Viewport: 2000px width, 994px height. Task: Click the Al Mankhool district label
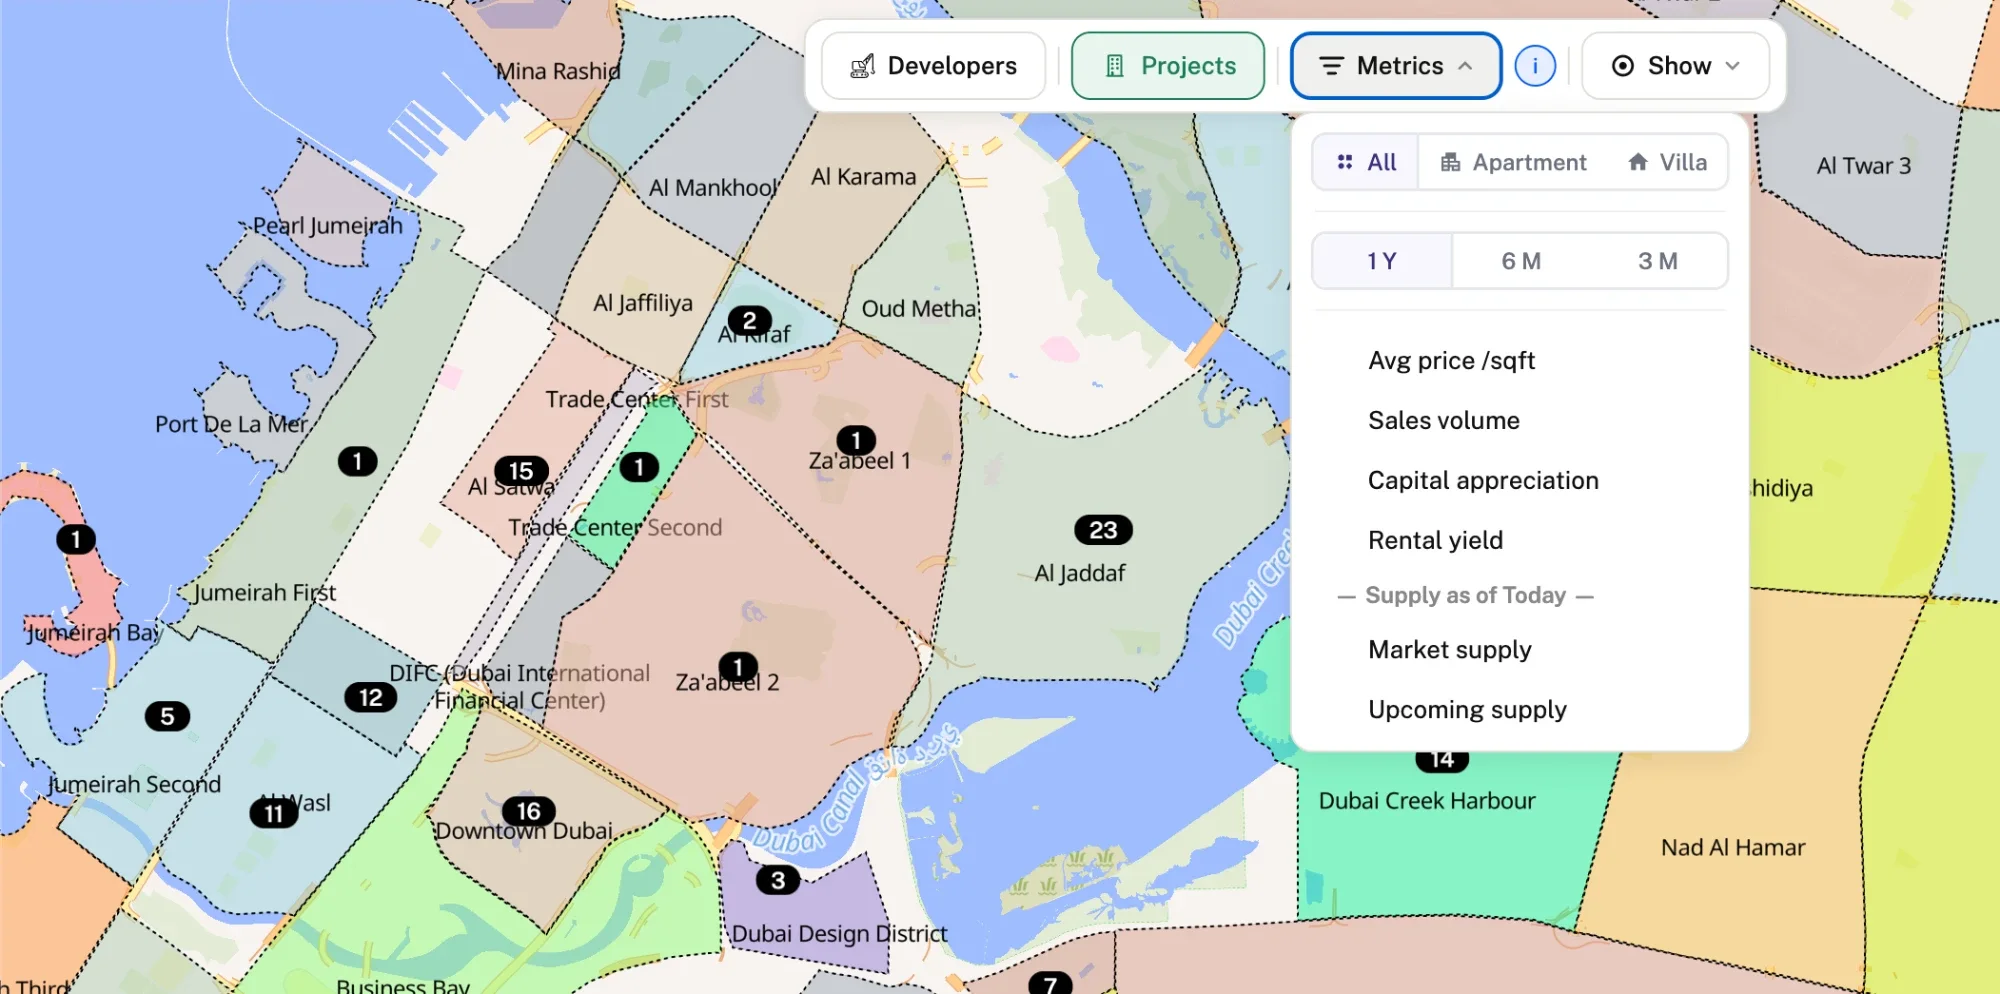(x=713, y=188)
